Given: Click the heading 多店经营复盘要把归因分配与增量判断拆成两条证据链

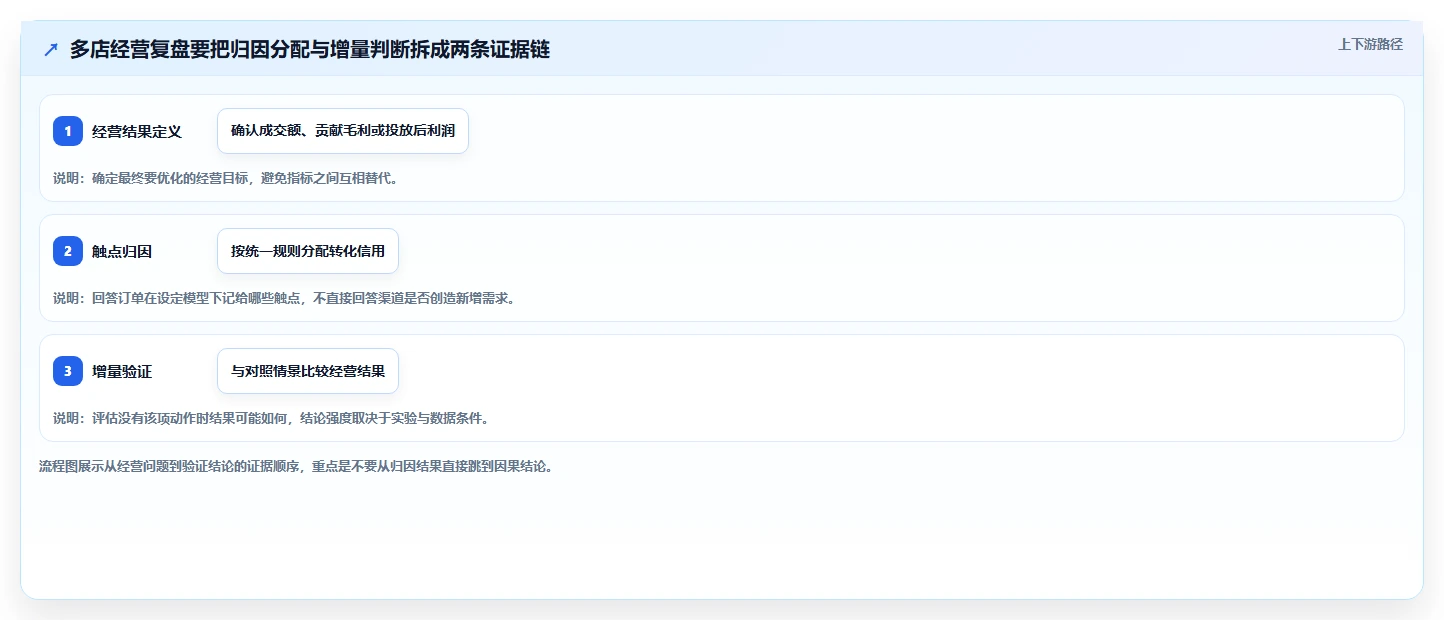Looking at the screenshot, I should (x=310, y=50).
